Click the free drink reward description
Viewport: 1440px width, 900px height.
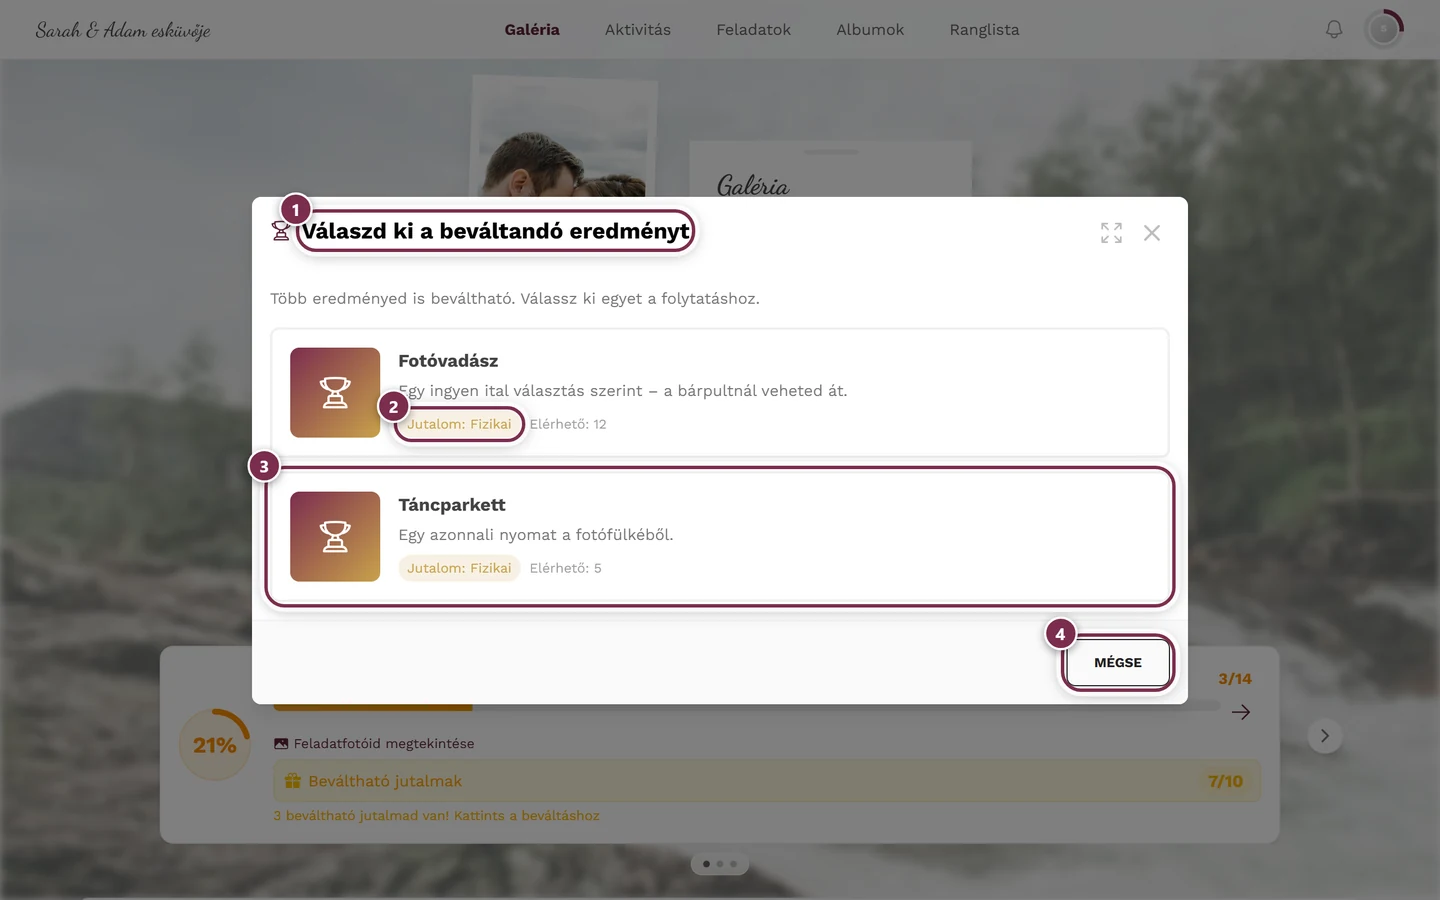click(623, 391)
